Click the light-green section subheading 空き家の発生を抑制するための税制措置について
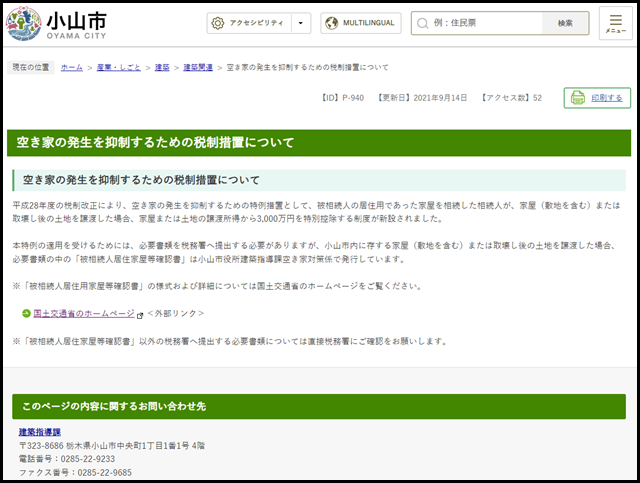 click(319, 180)
